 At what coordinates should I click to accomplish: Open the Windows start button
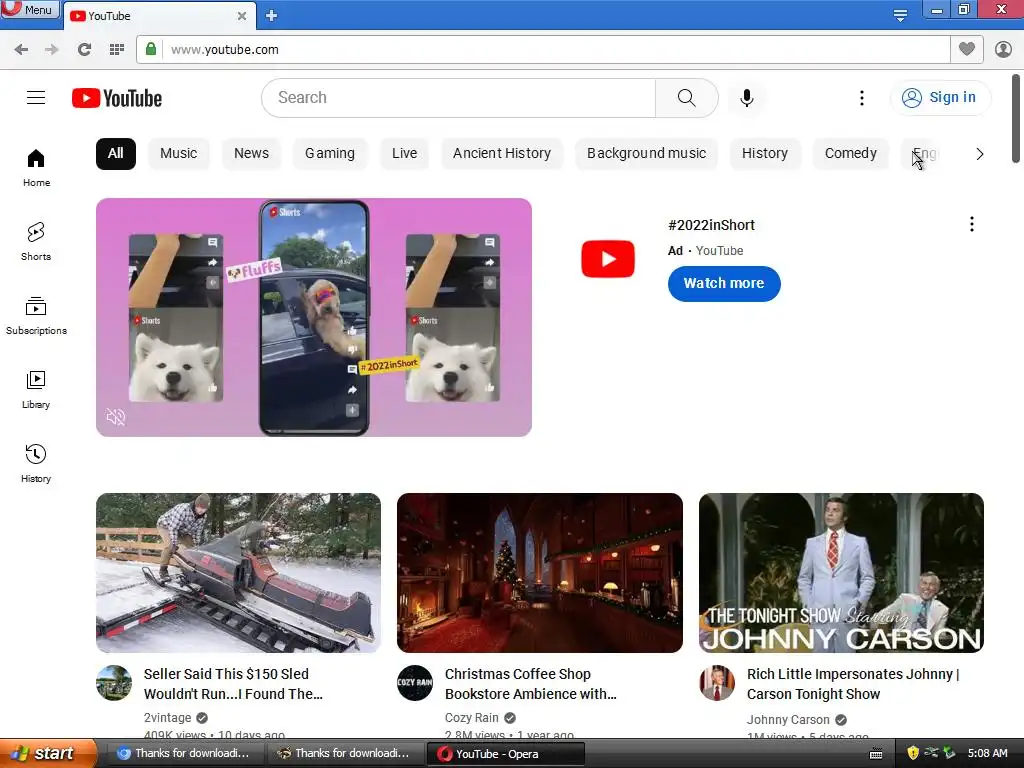coord(48,753)
